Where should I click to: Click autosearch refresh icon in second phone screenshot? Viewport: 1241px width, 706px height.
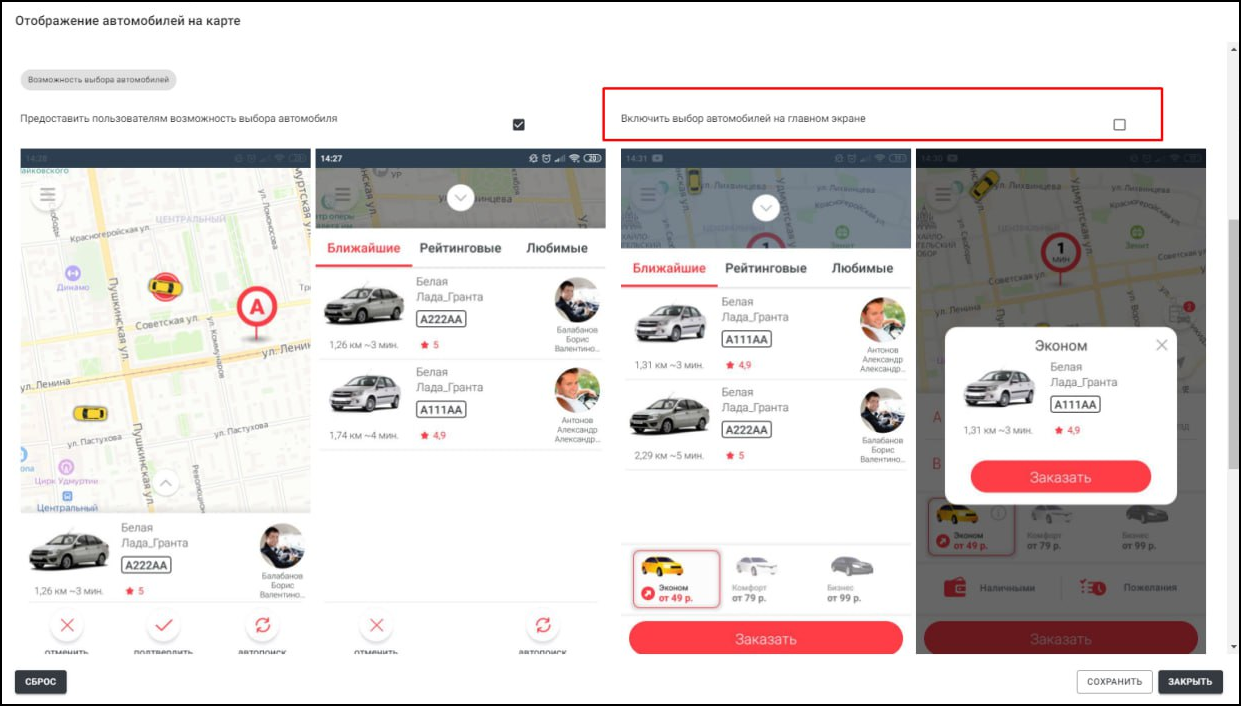[x=542, y=626]
